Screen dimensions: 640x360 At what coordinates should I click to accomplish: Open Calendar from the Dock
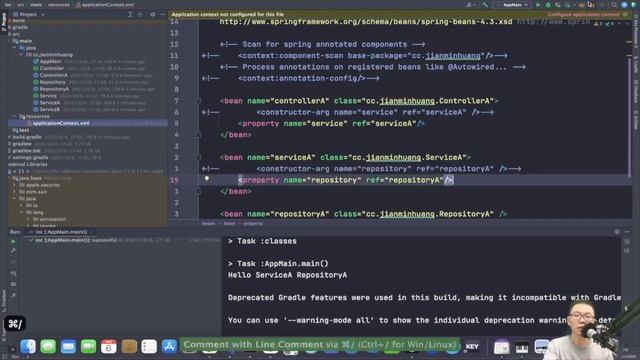109,347
